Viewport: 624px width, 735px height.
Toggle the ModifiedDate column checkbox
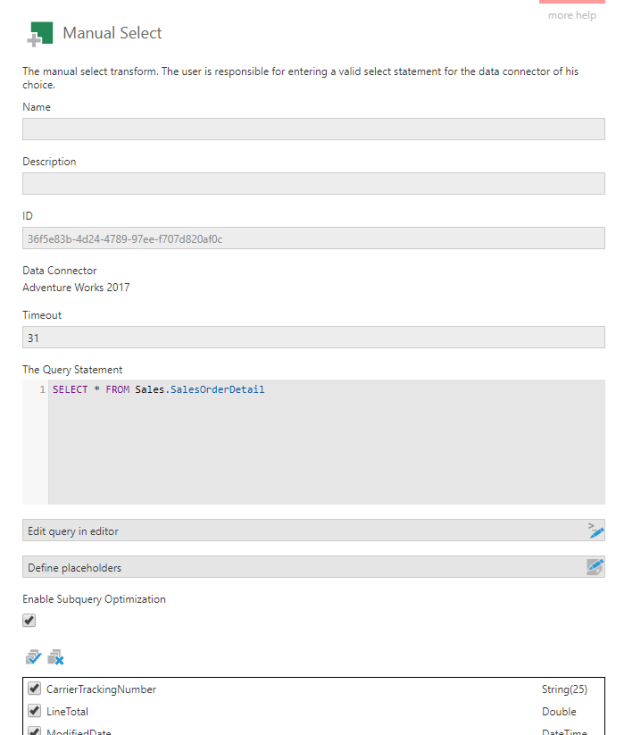35,731
